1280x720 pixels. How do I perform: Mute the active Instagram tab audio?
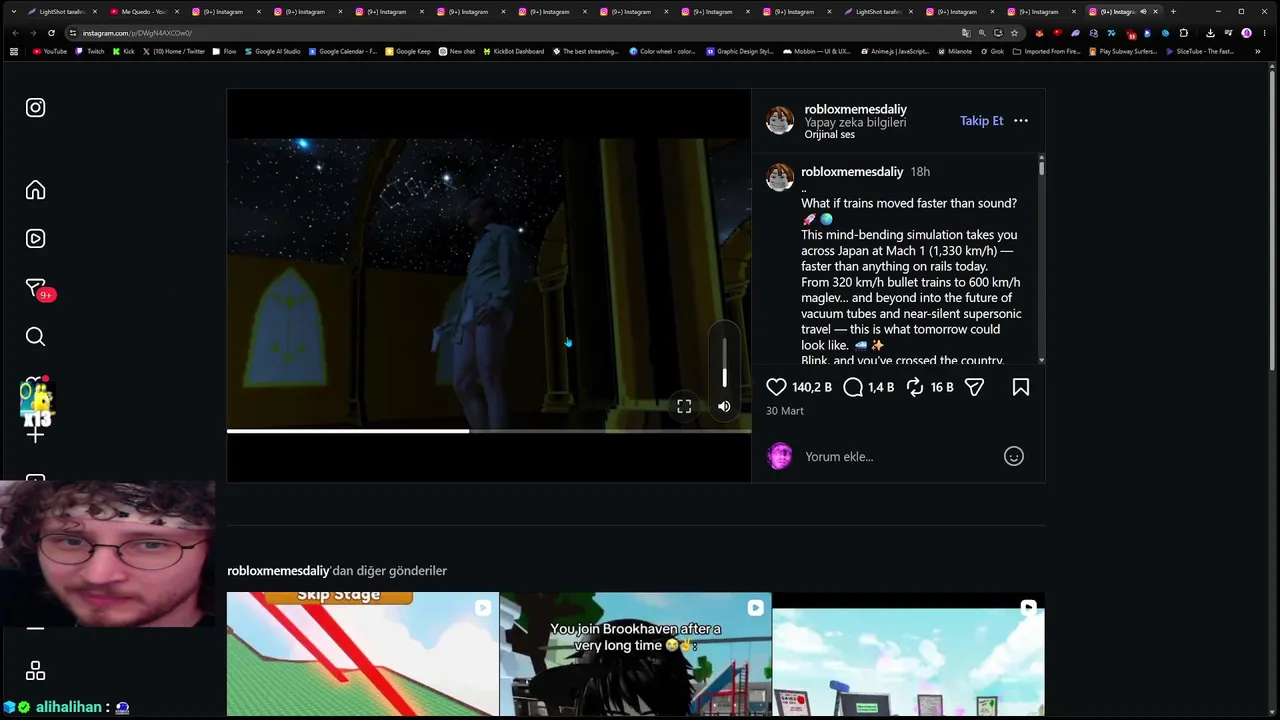1143,12
